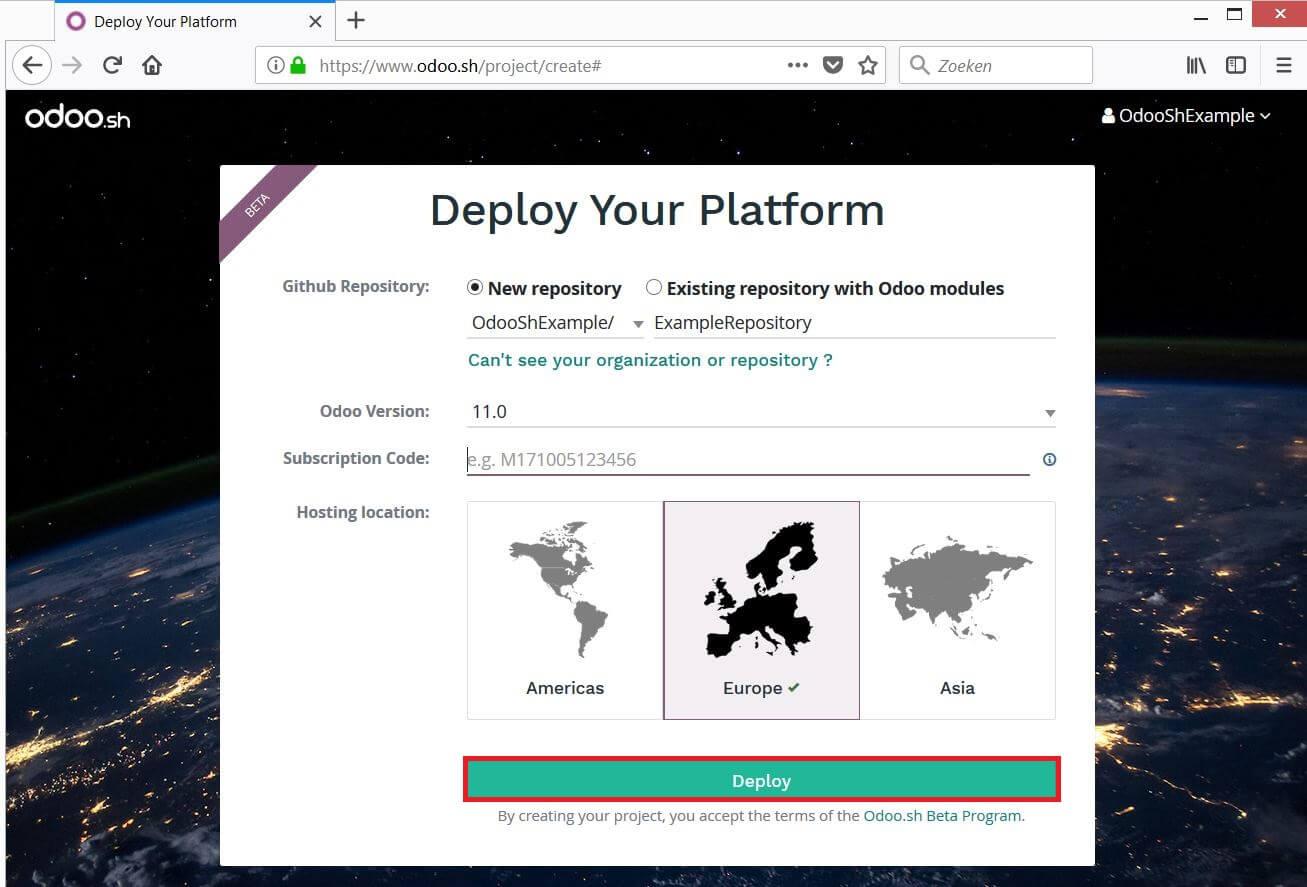1307x887 pixels.
Task: Click the "Subscription Code:" label
Action: point(356,458)
